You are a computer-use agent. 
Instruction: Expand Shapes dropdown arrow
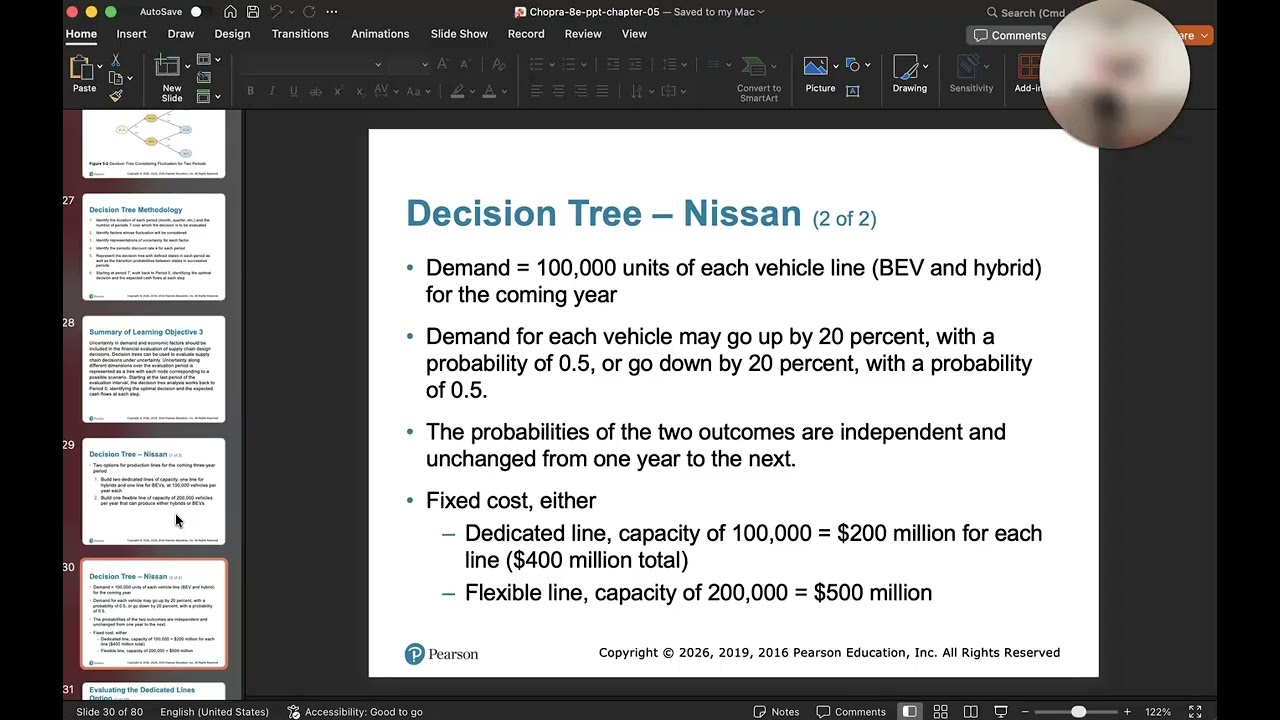click(867, 65)
